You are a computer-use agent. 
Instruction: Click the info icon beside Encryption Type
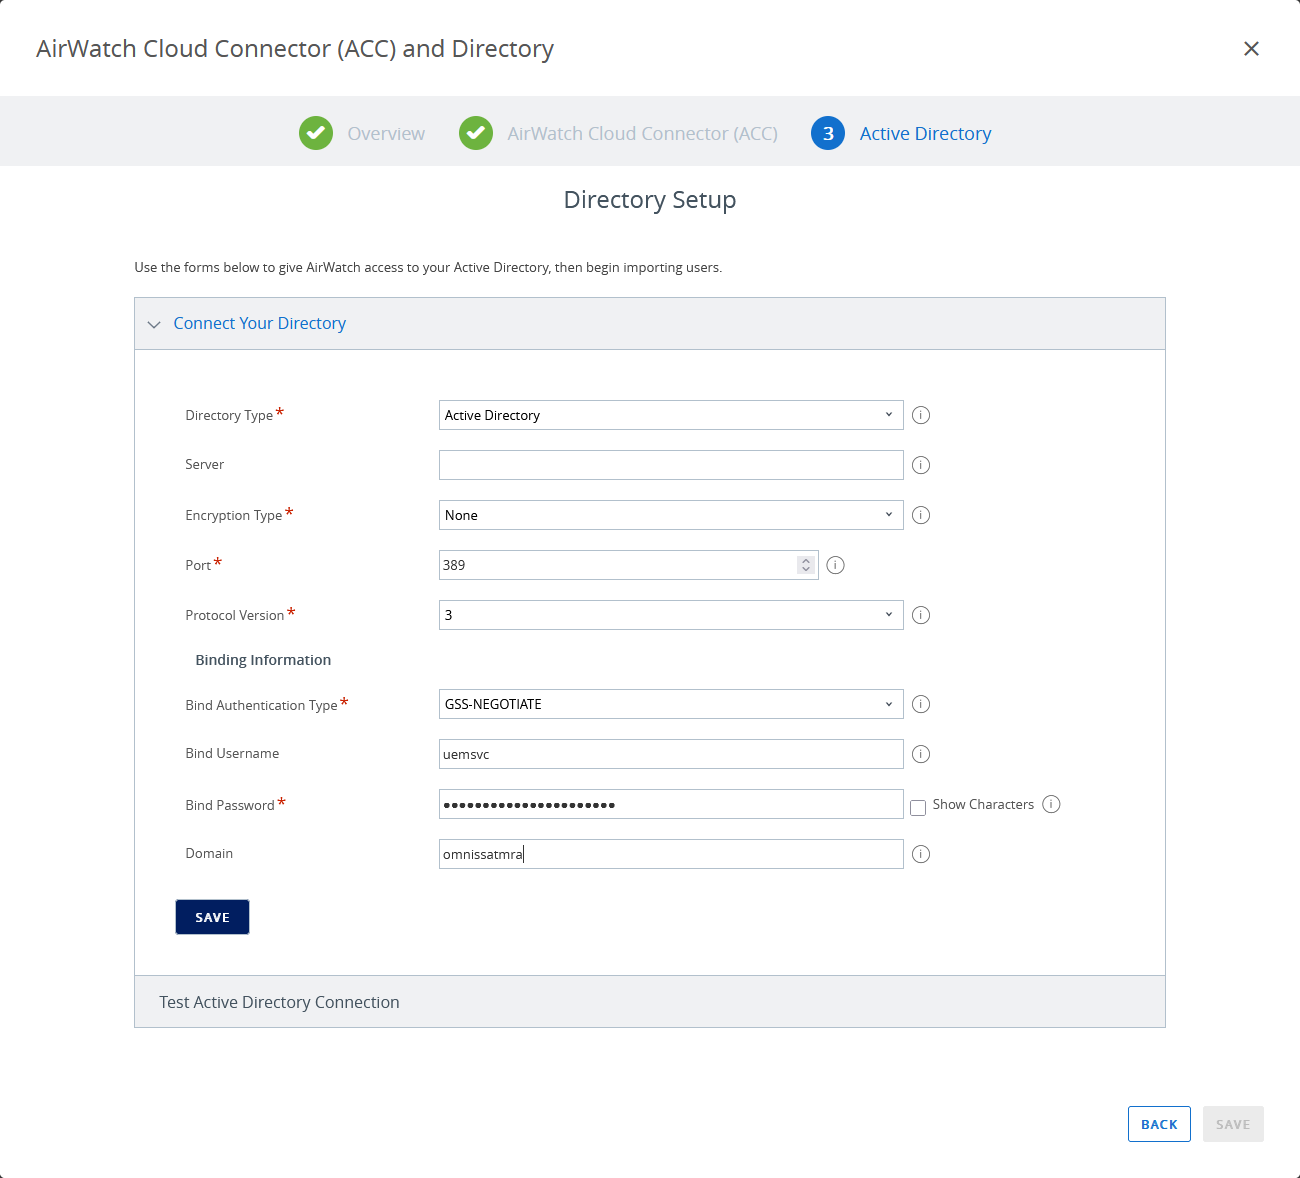[x=921, y=515]
